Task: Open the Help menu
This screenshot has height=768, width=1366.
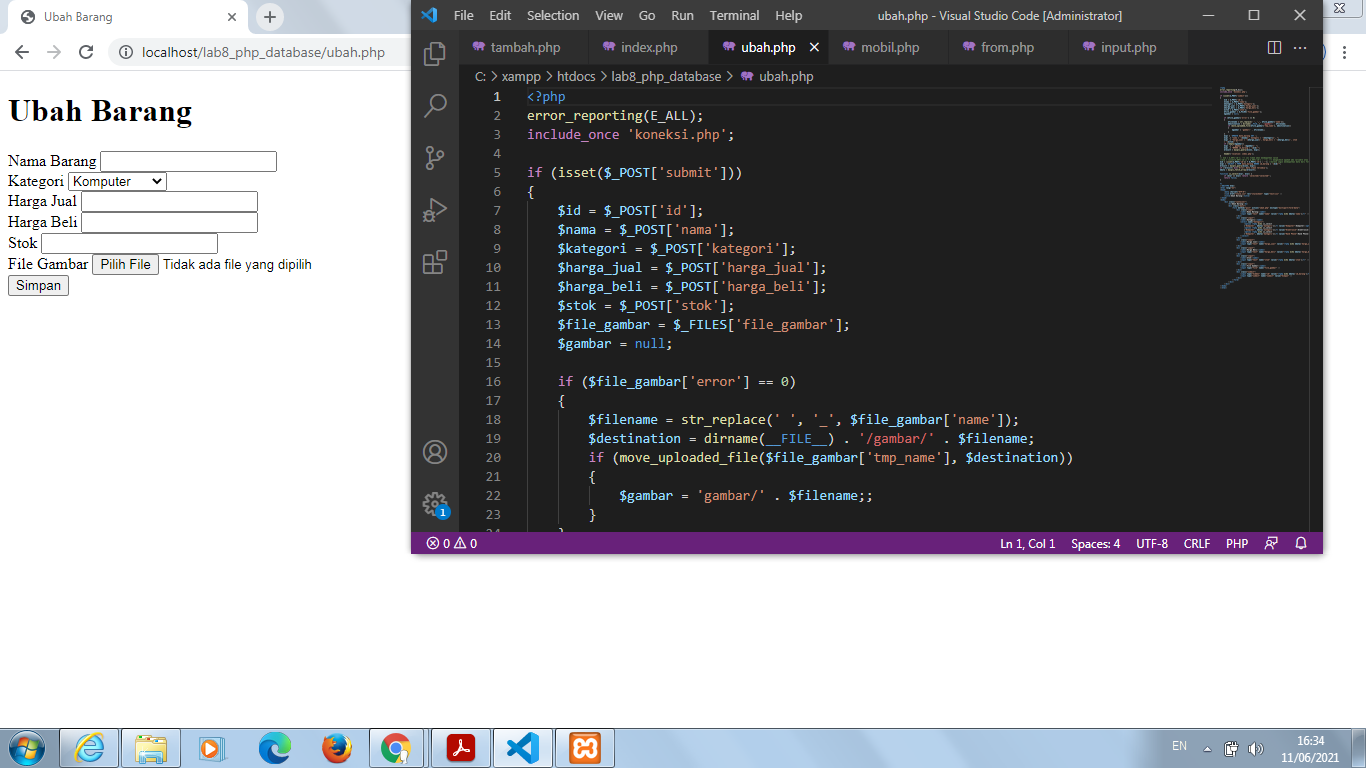Action: pos(789,15)
